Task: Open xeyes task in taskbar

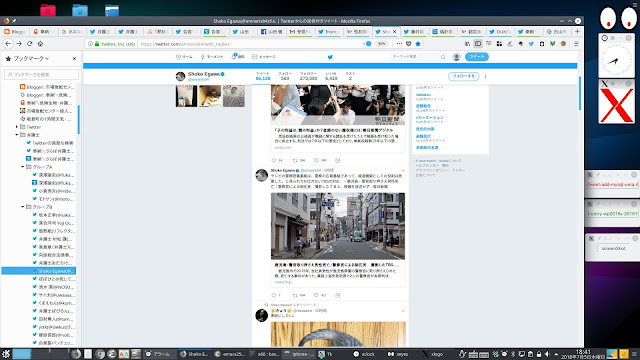Action: [x=398, y=354]
